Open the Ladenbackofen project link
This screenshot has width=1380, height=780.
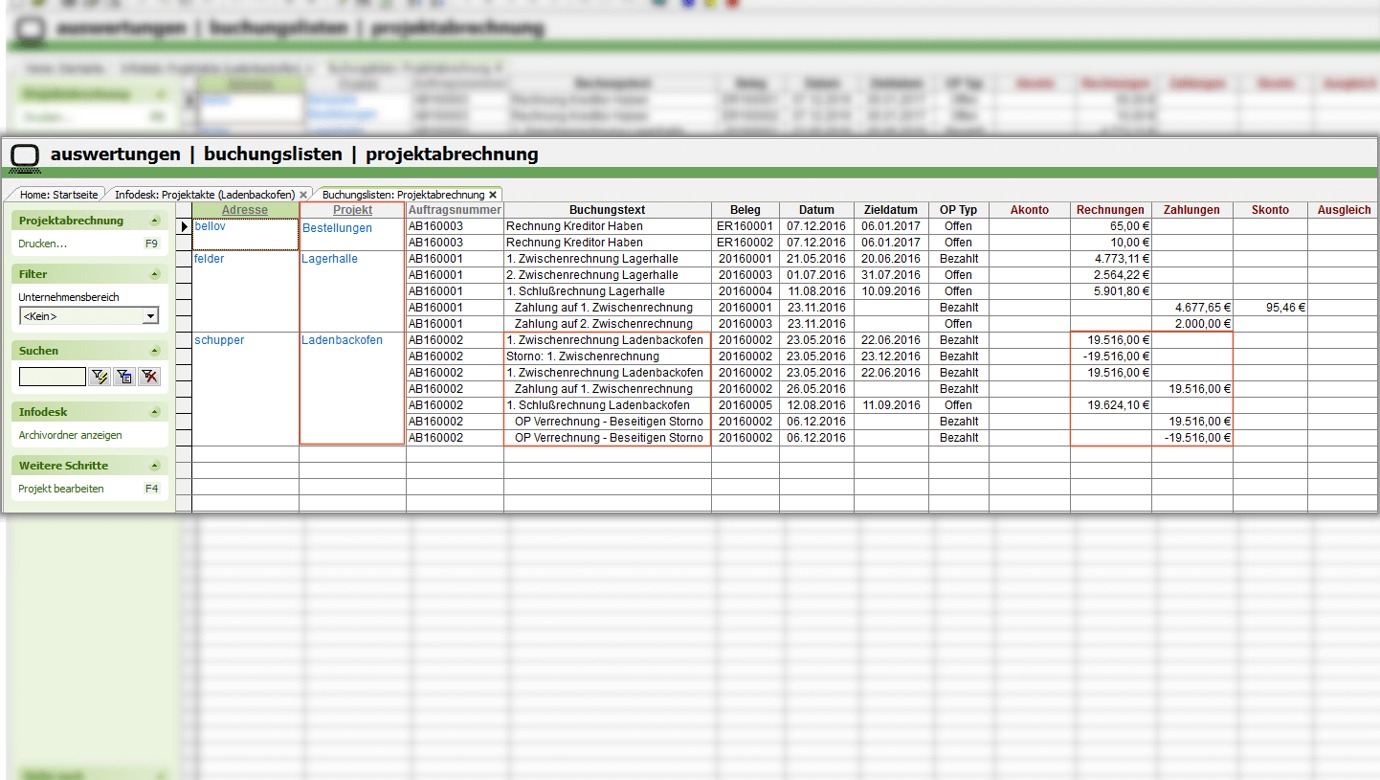coord(342,340)
